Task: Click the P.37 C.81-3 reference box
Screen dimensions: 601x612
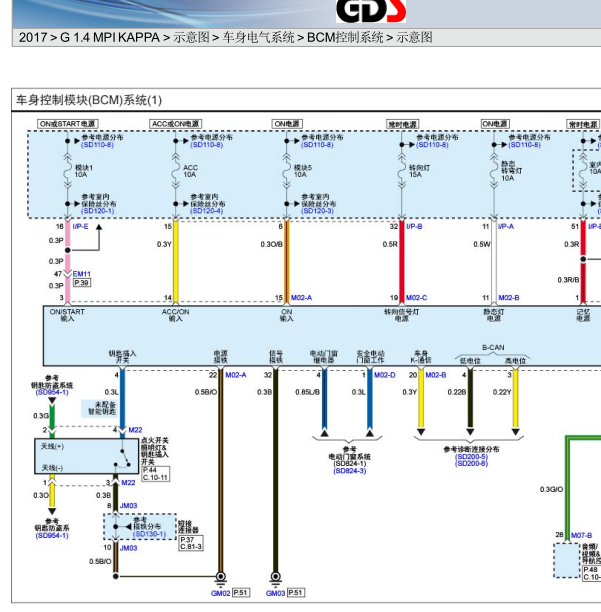Action: click(191, 543)
